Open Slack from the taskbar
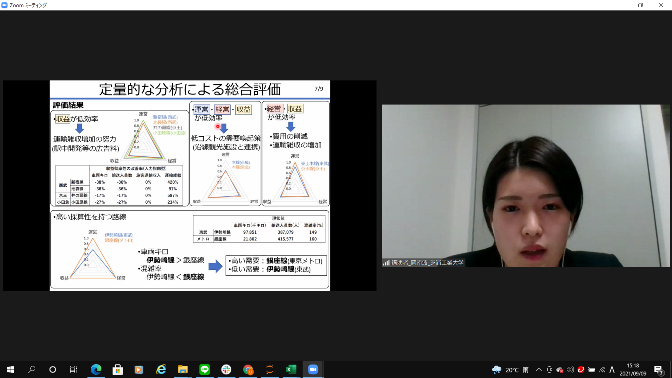The width and height of the screenshot is (672, 378). (226, 369)
